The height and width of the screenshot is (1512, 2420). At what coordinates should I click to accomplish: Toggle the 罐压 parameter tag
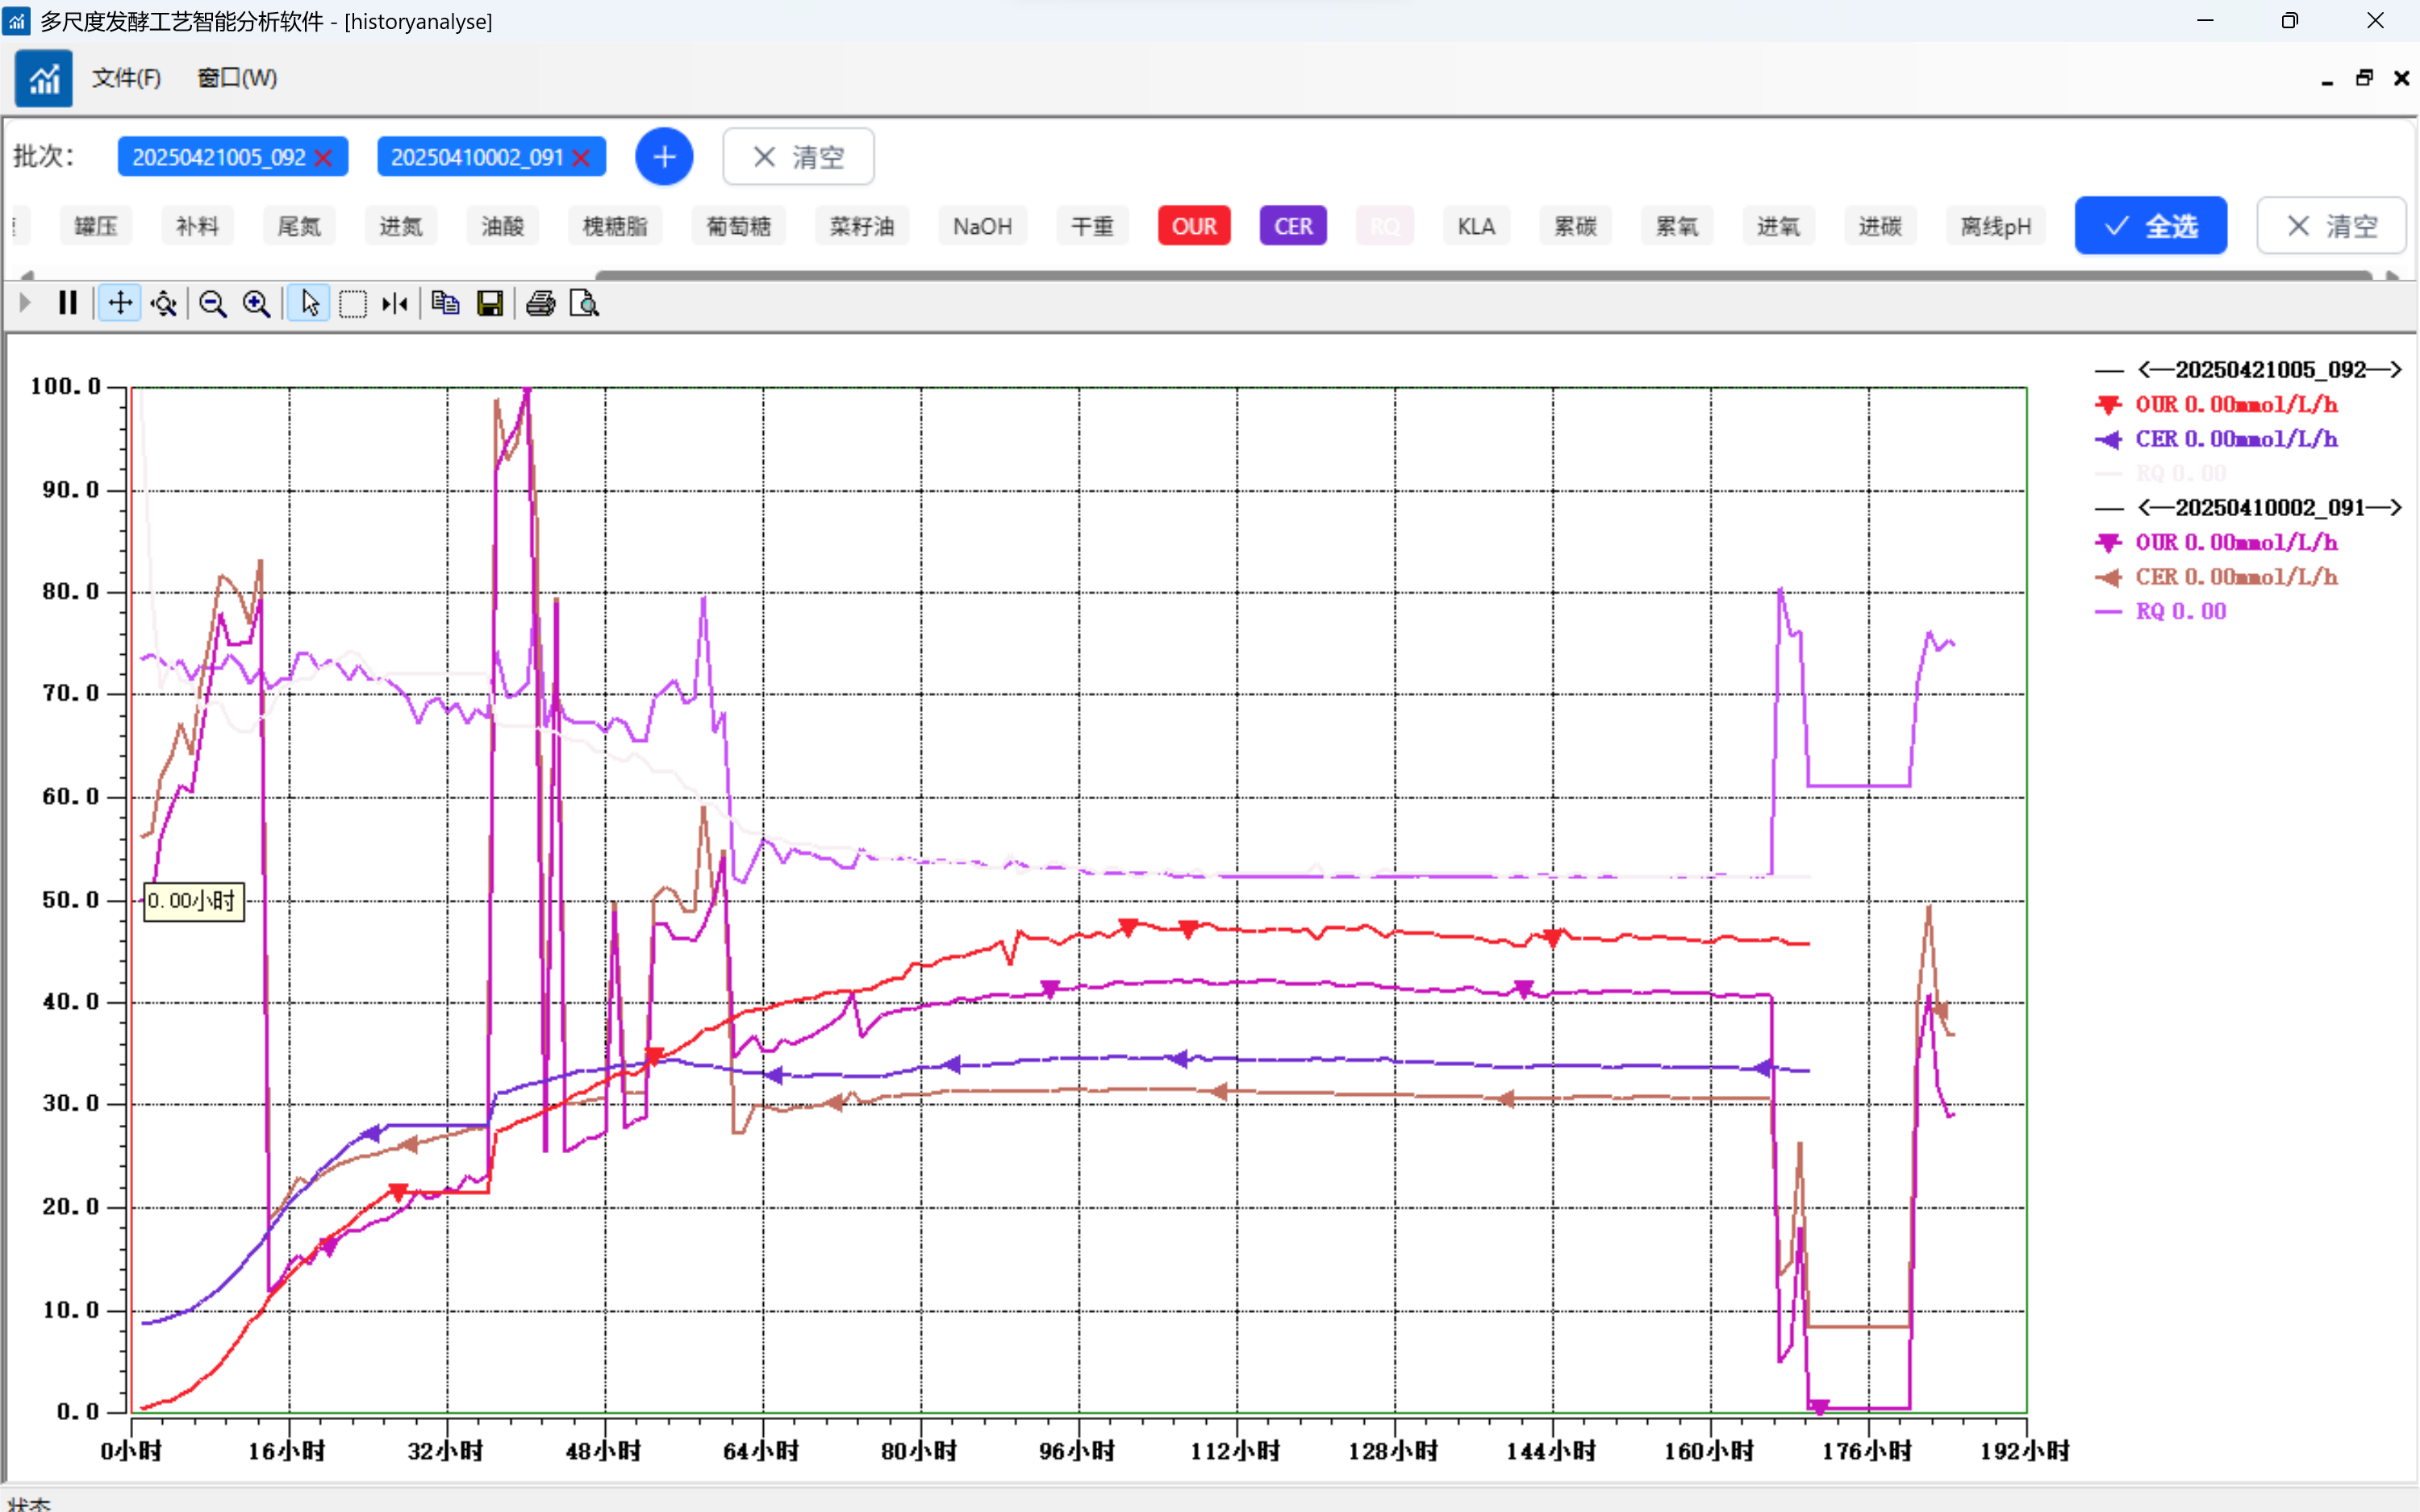click(96, 226)
